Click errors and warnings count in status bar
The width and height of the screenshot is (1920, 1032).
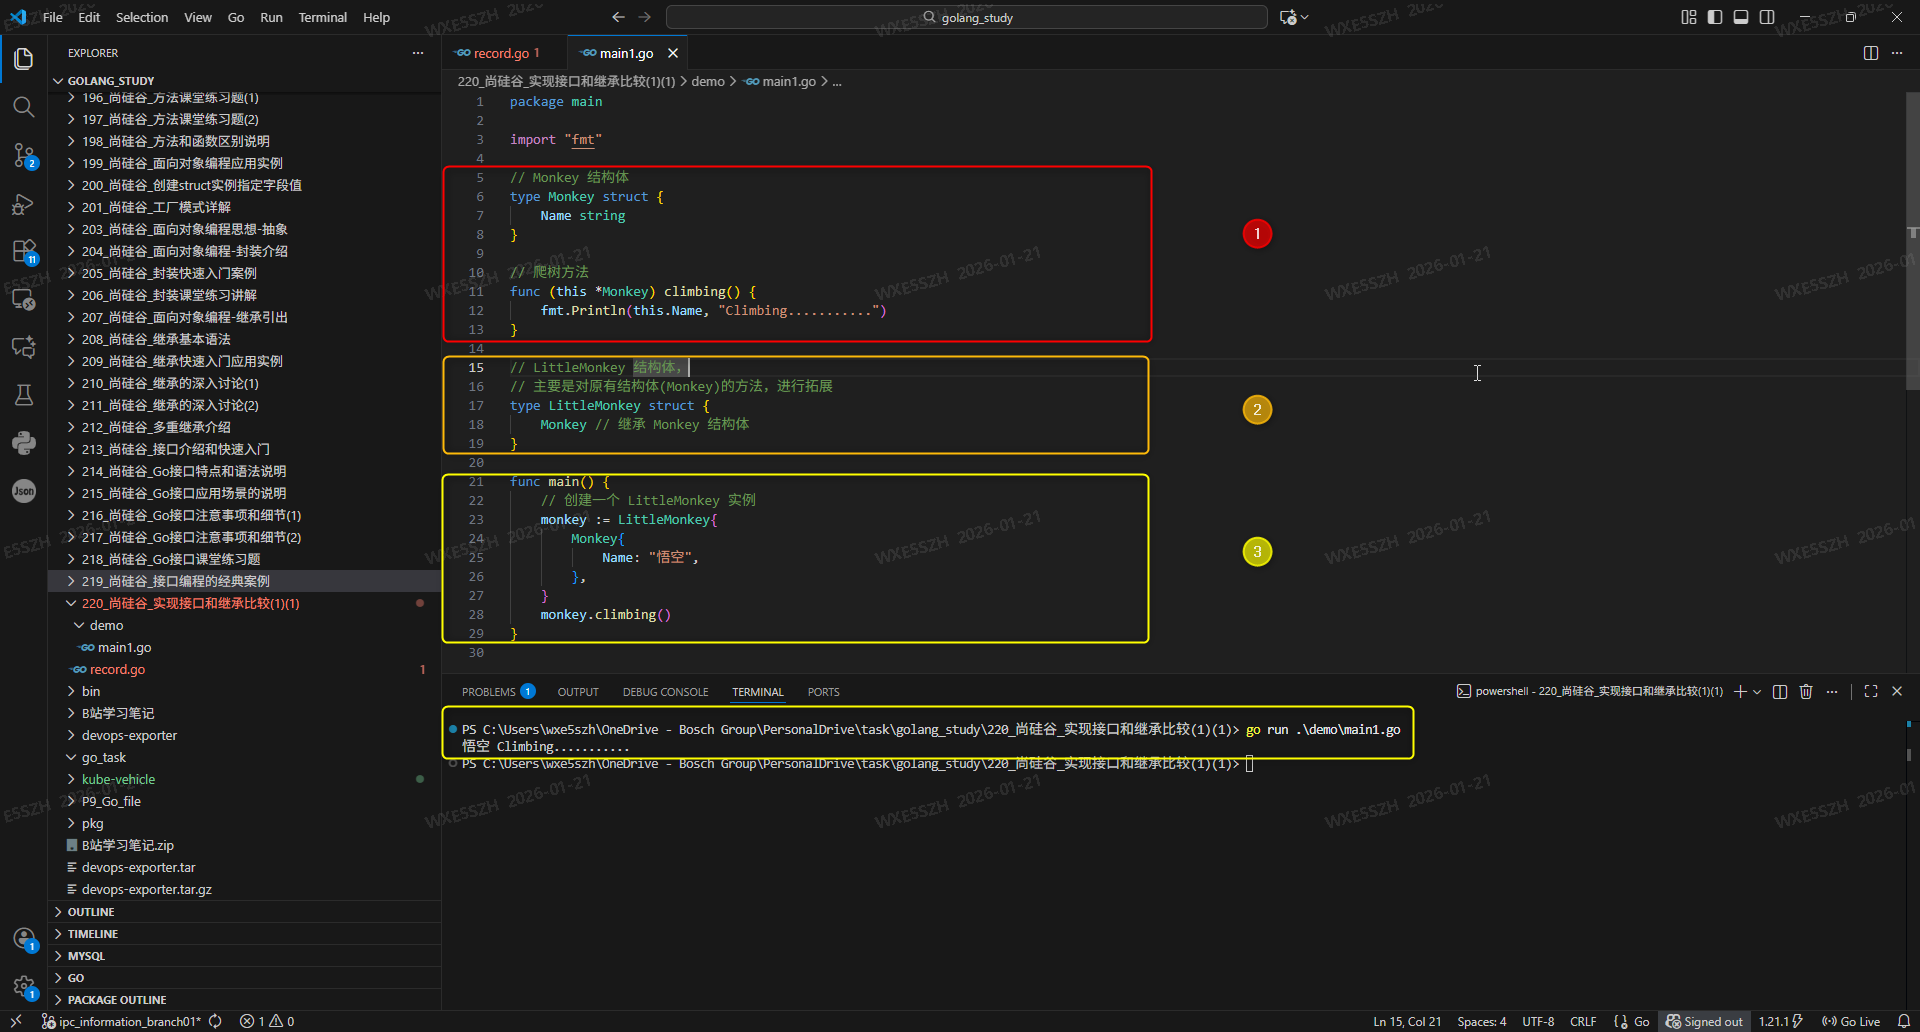pyautogui.click(x=267, y=1021)
